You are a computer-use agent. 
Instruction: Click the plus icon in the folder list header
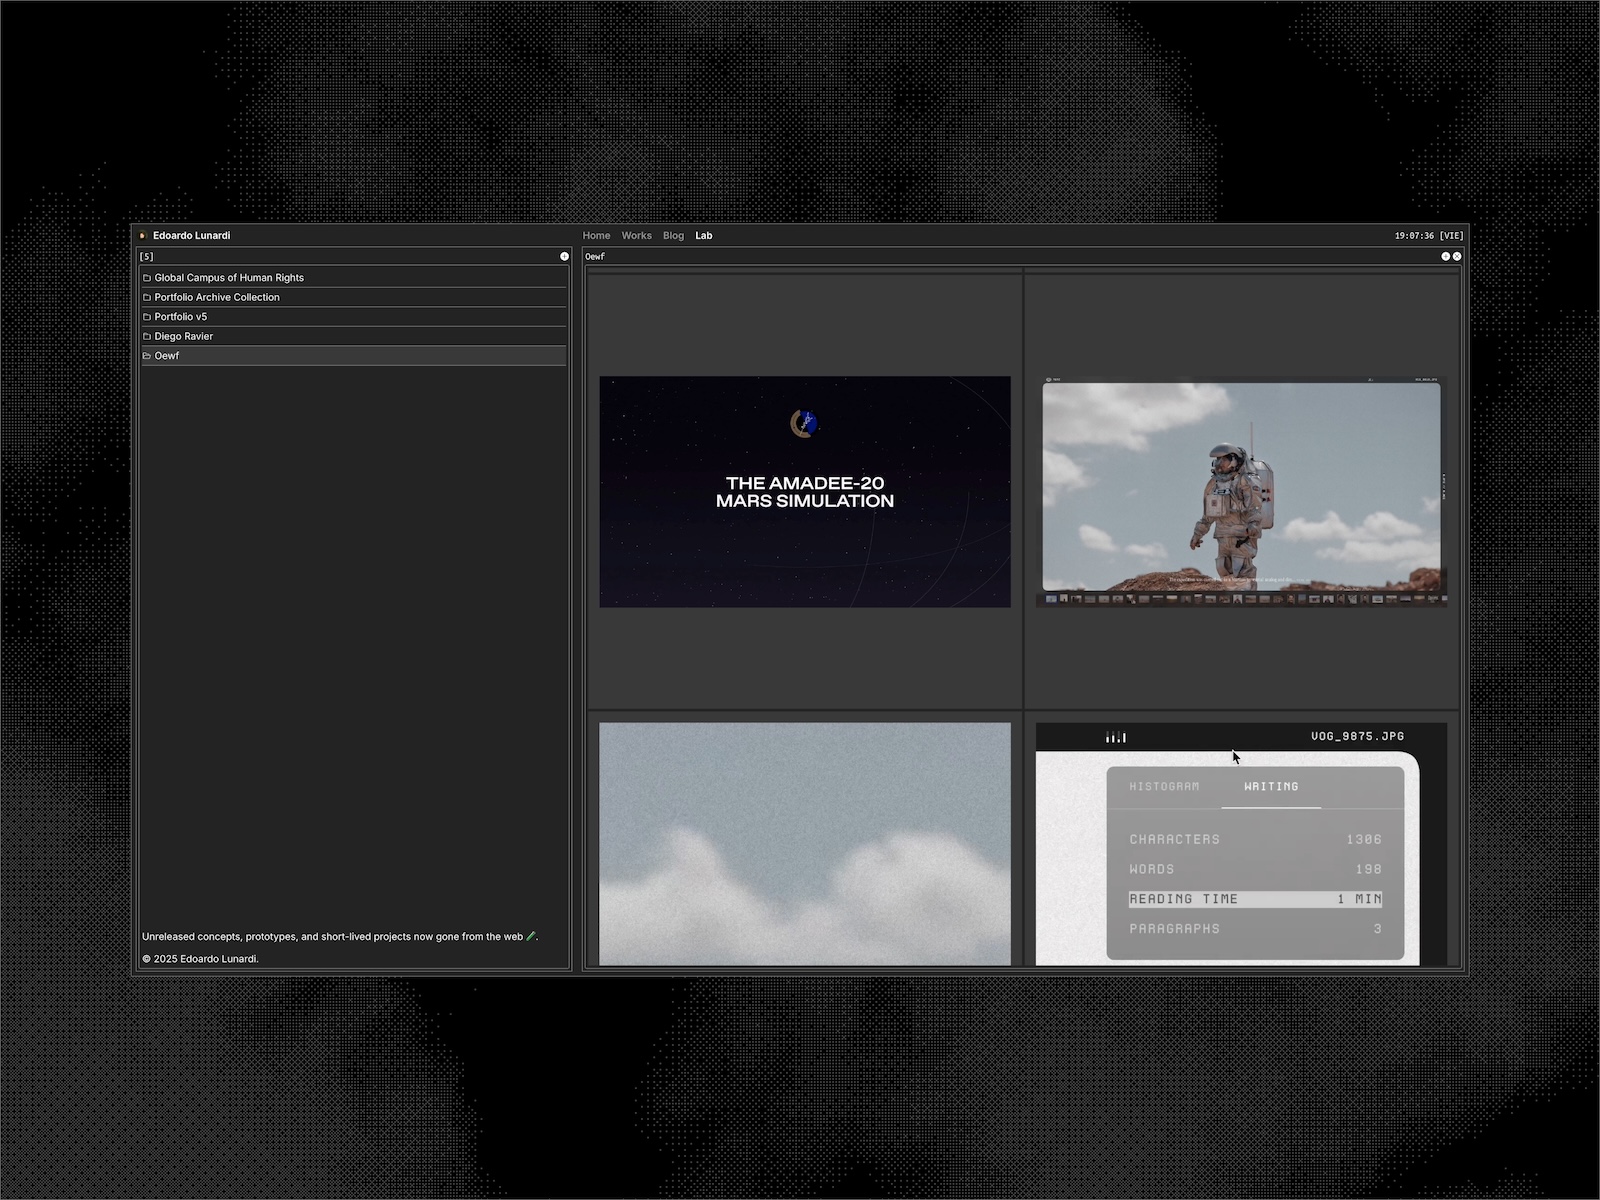(564, 256)
